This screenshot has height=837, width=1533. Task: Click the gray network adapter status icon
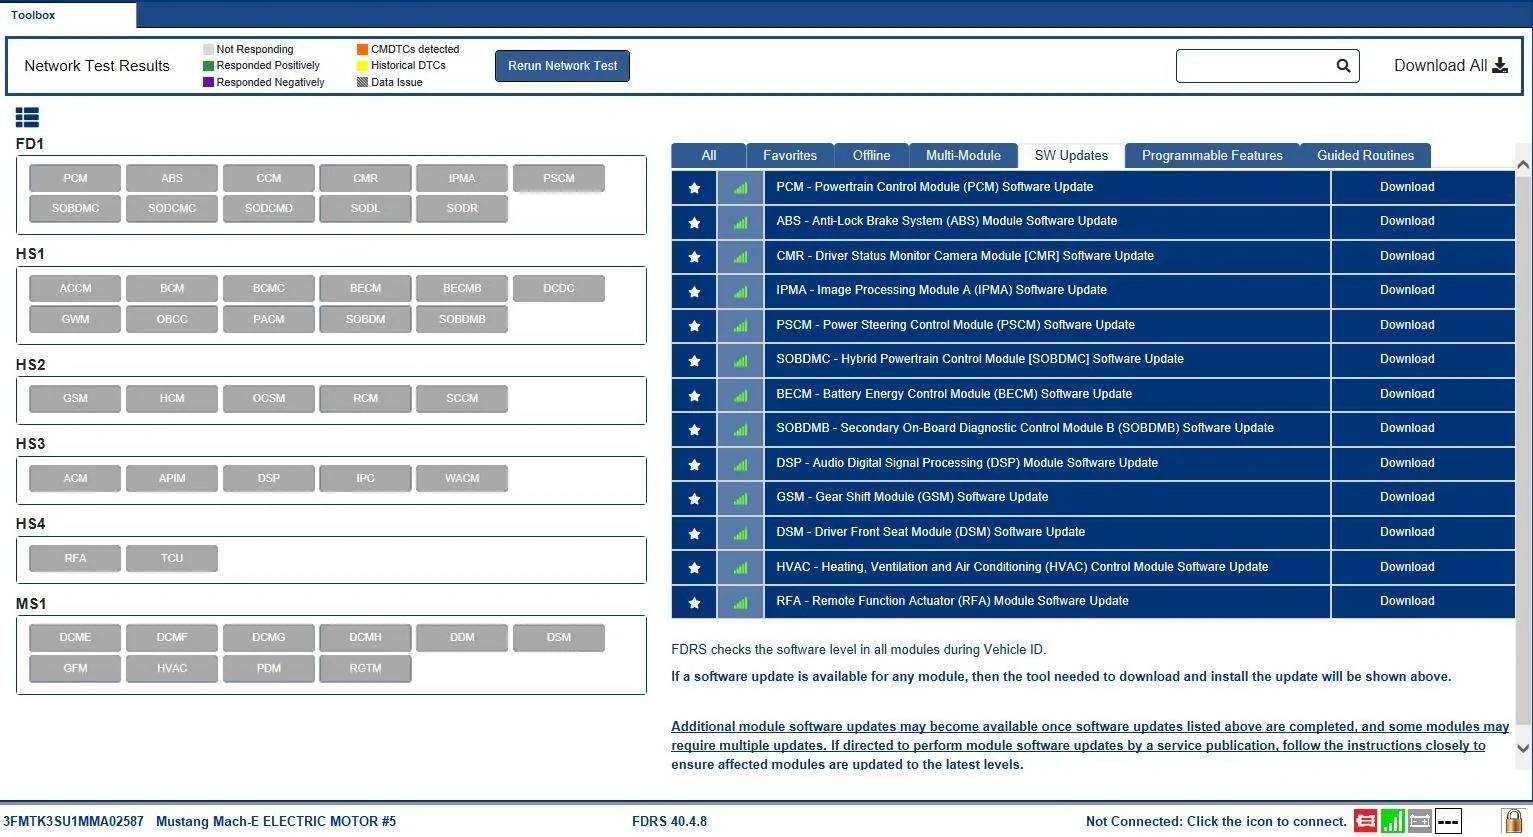pos(1419,821)
